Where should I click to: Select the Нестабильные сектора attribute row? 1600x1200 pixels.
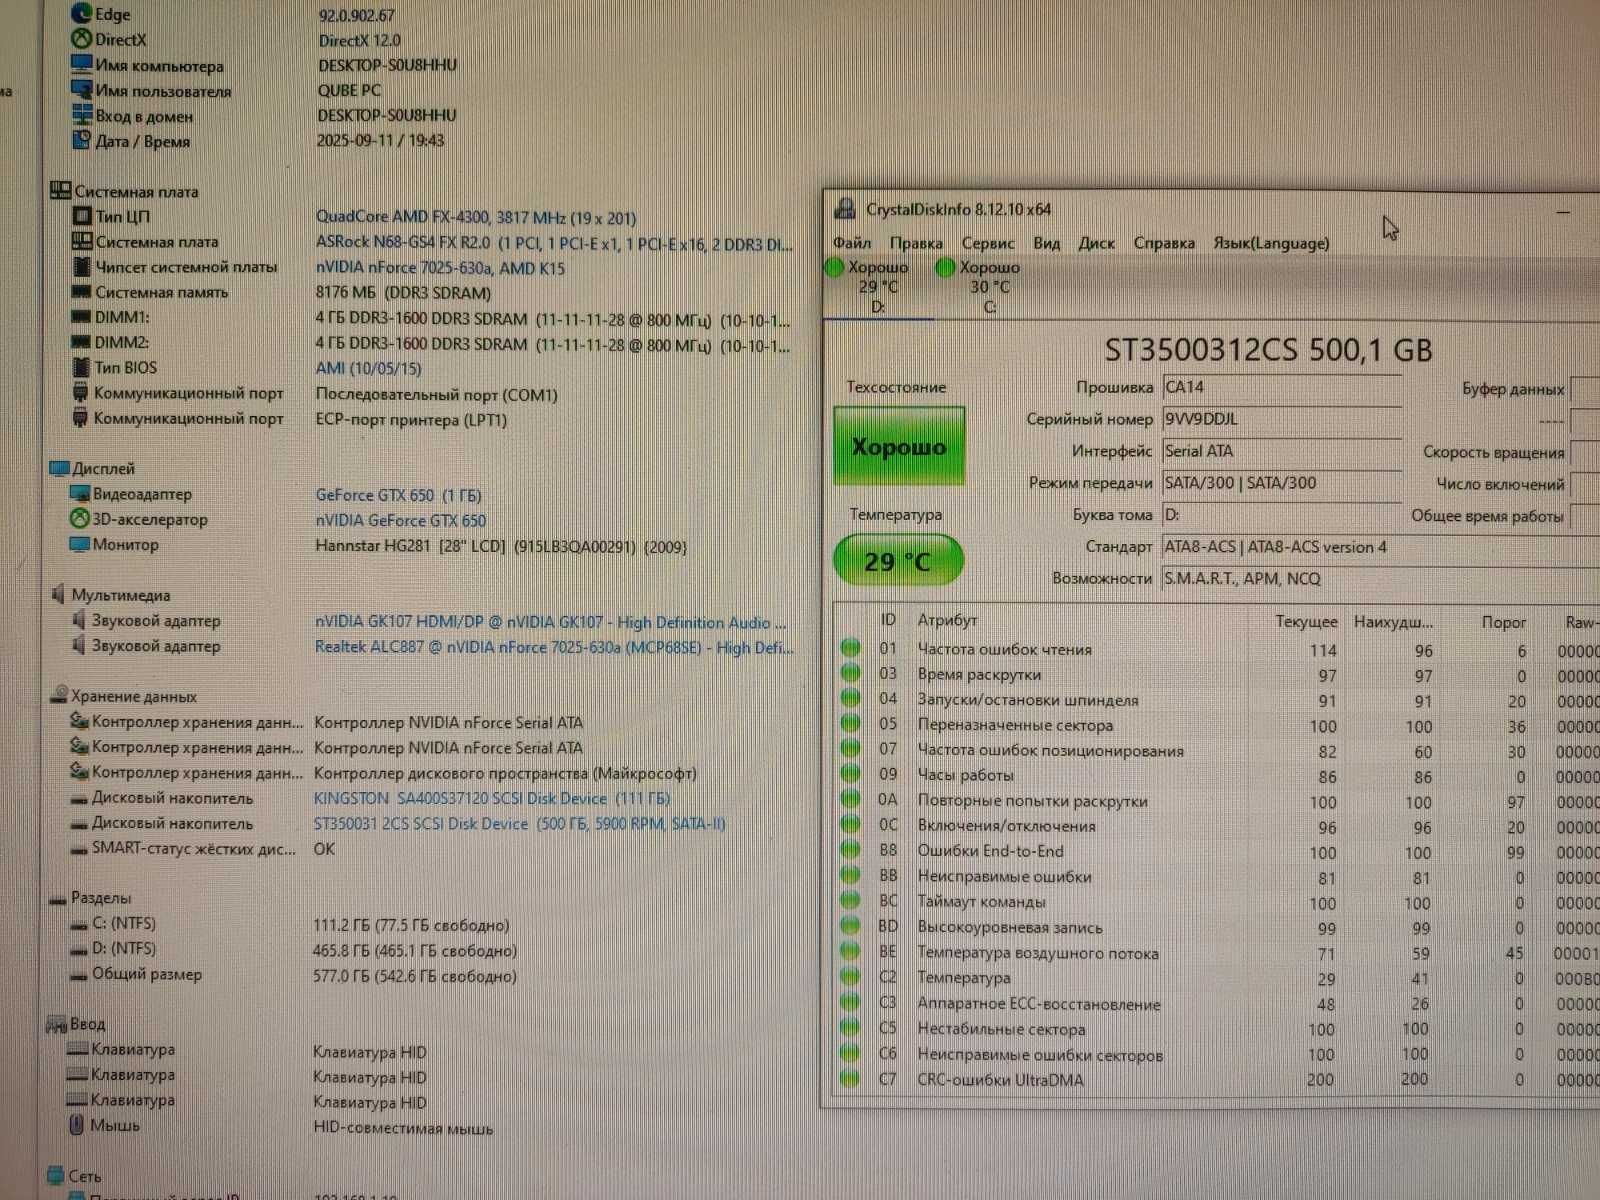coord(1217,1029)
